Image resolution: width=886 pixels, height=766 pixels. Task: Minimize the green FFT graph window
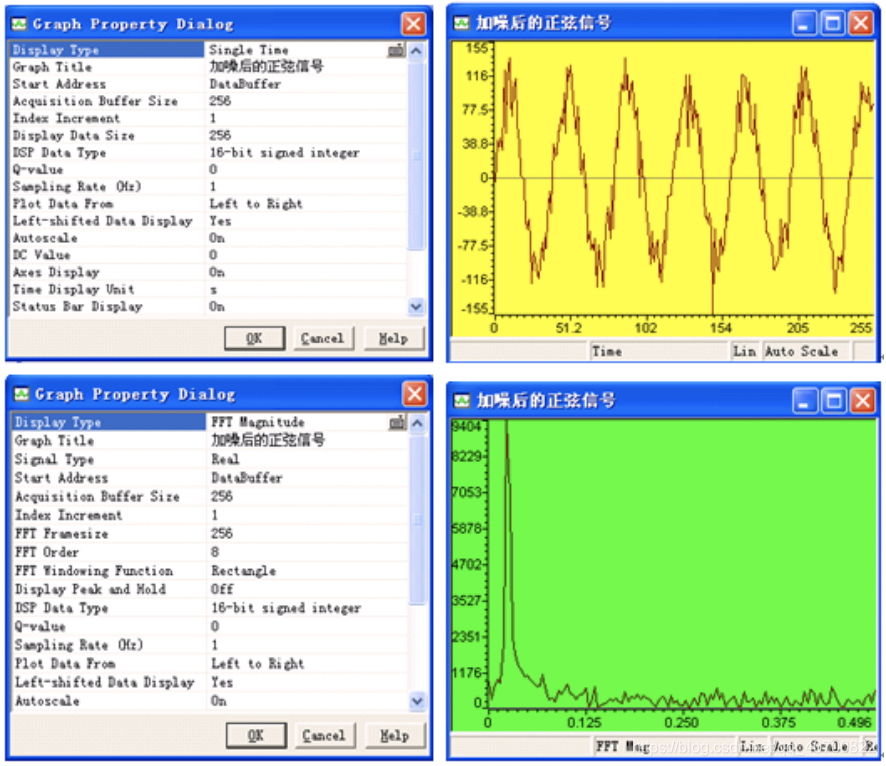pos(805,401)
